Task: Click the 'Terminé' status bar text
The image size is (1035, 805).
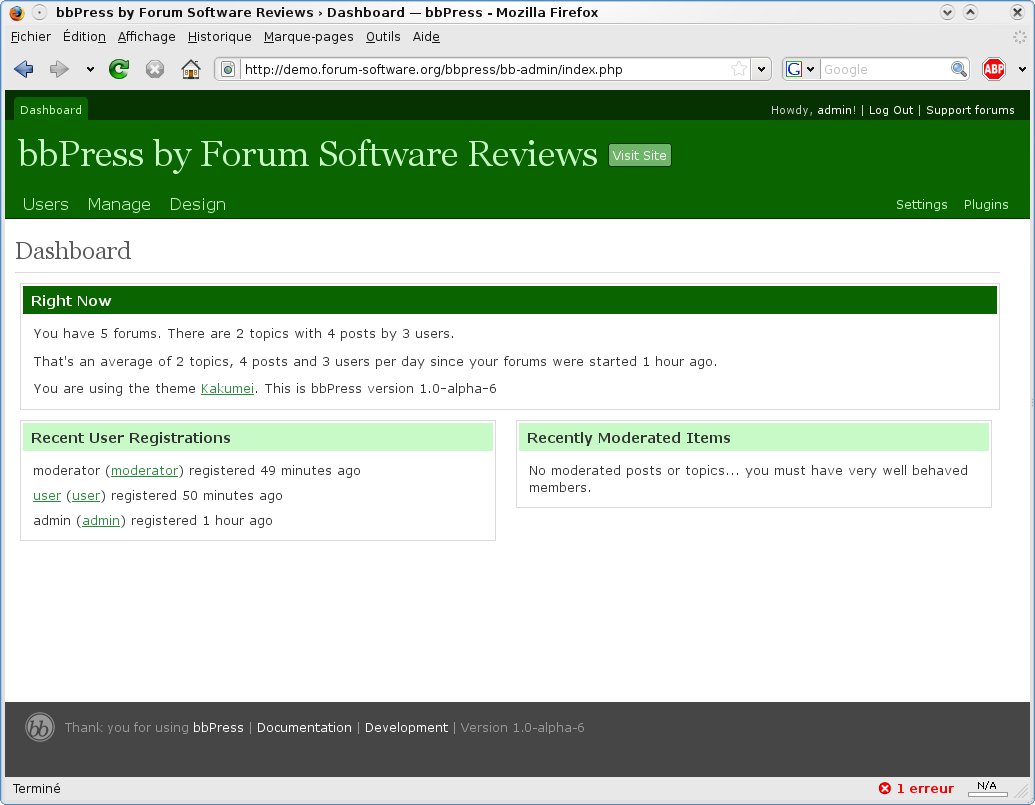Action: click(36, 789)
